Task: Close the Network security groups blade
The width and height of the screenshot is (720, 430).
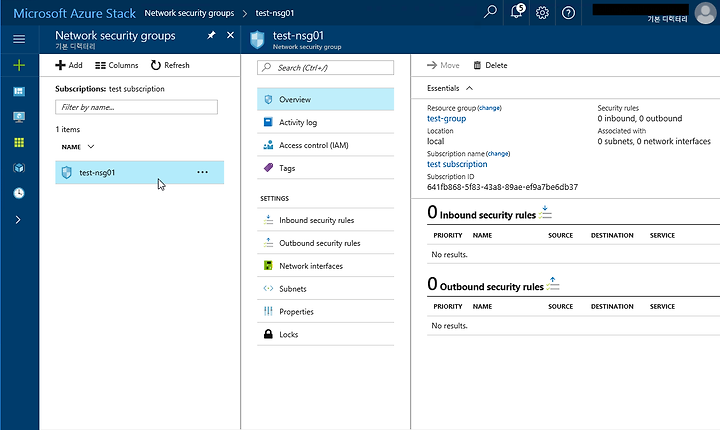Action: coord(231,35)
